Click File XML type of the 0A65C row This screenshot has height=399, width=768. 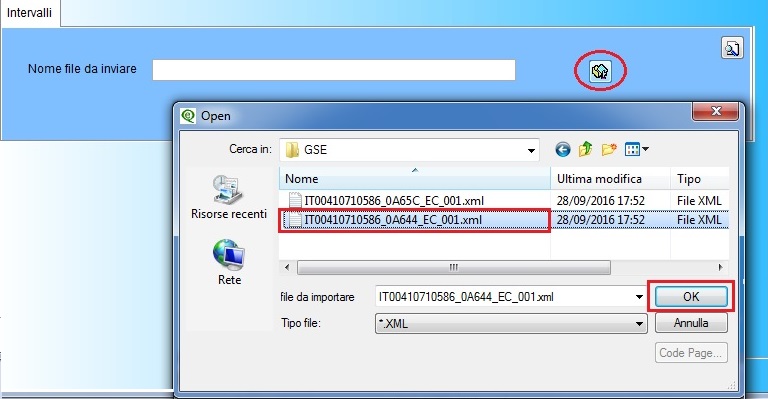point(699,201)
